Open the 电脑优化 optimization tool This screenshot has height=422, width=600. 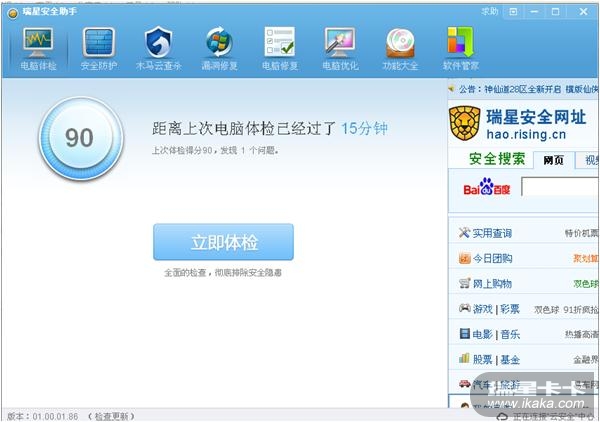click(x=340, y=49)
